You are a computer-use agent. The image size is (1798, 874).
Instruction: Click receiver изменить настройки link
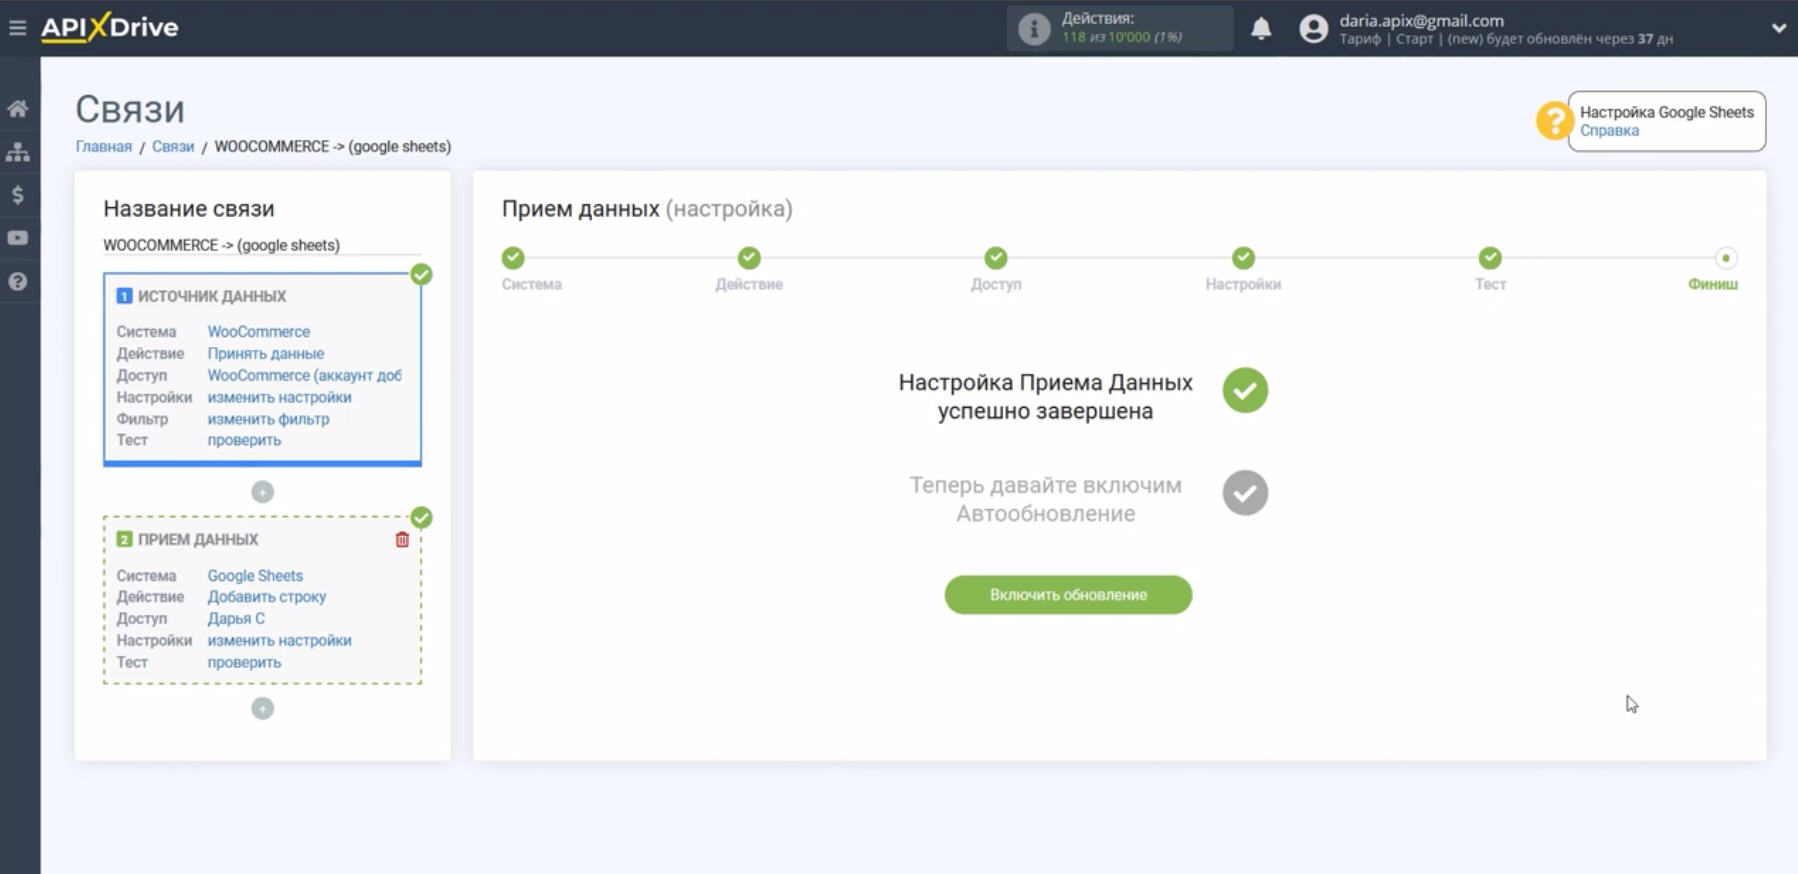(x=280, y=640)
